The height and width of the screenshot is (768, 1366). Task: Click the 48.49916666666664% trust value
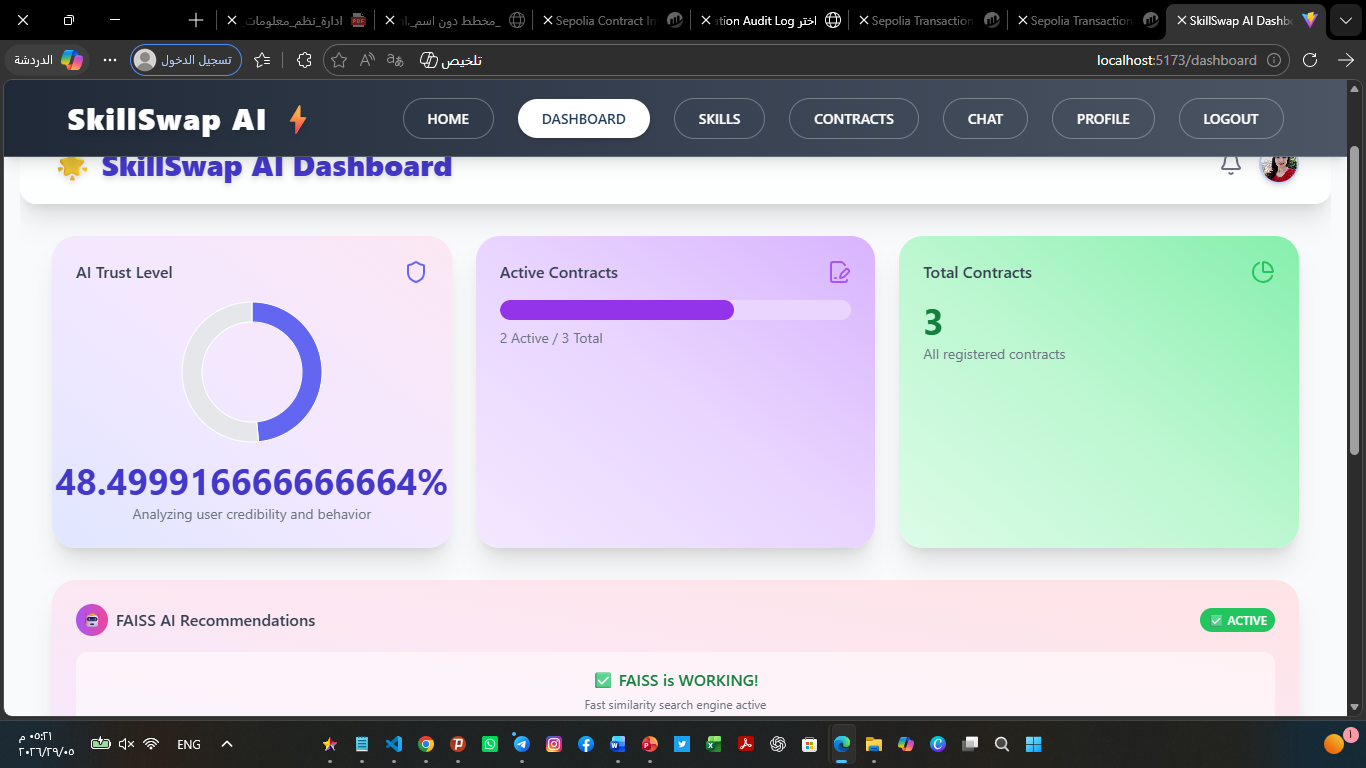click(252, 483)
